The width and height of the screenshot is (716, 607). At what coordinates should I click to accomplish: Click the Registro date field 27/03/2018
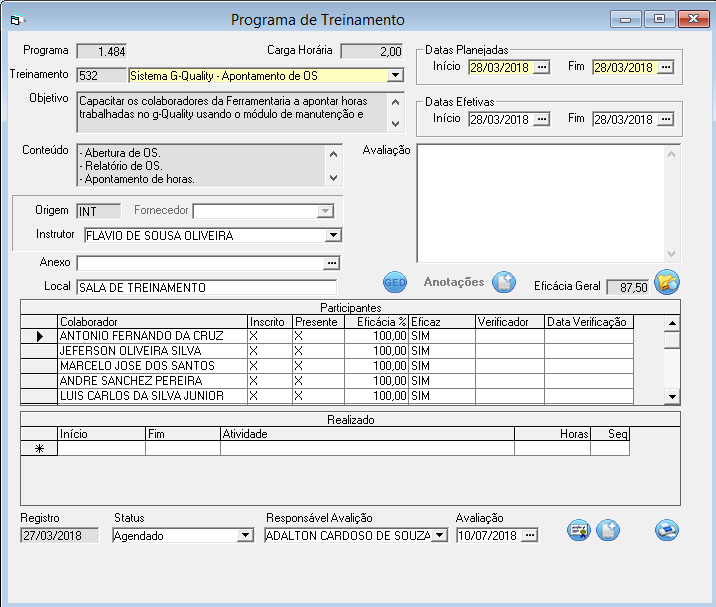(x=59, y=535)
